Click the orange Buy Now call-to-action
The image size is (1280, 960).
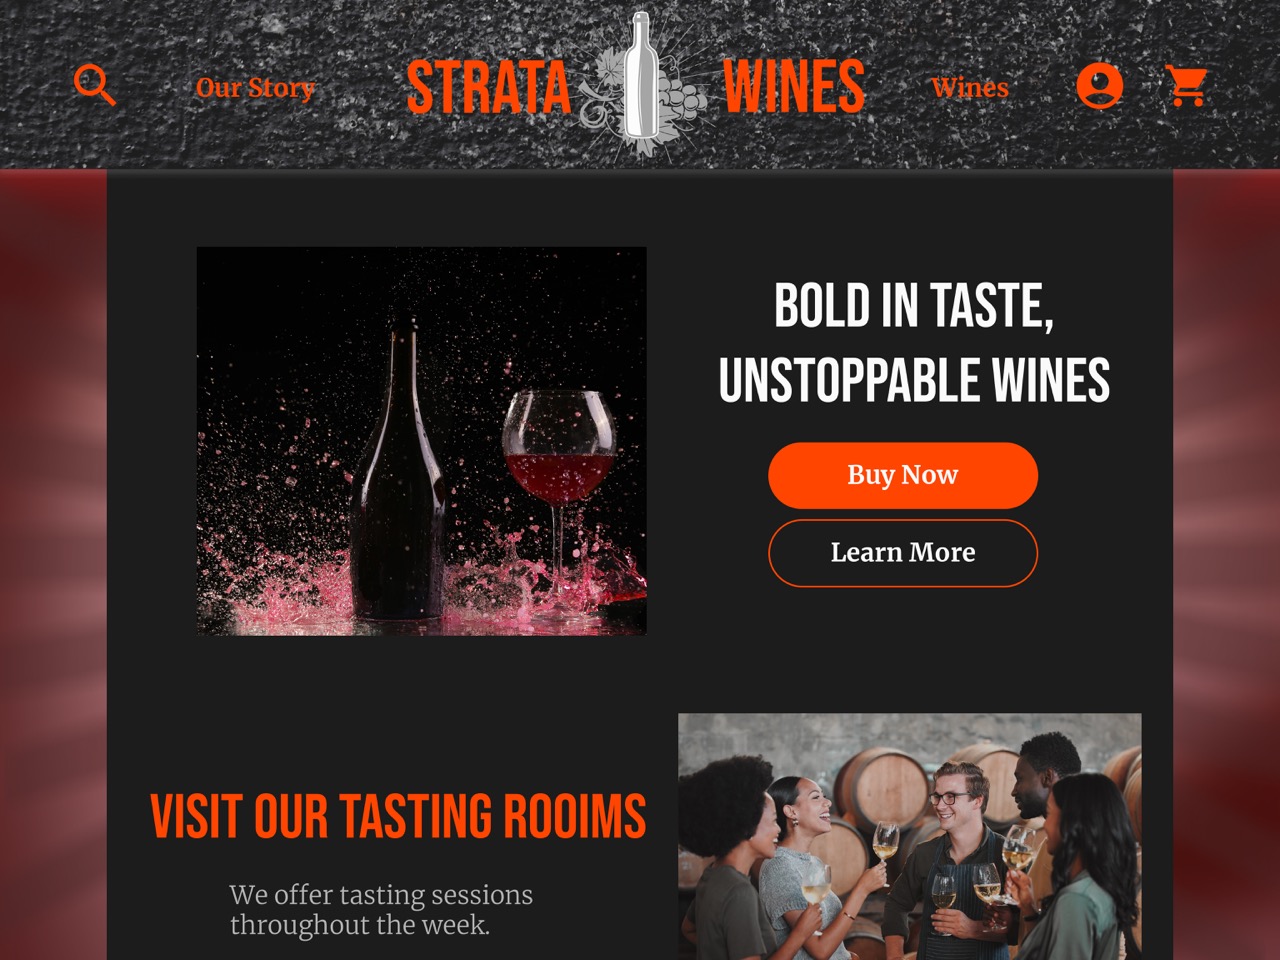tap(902, 475)
